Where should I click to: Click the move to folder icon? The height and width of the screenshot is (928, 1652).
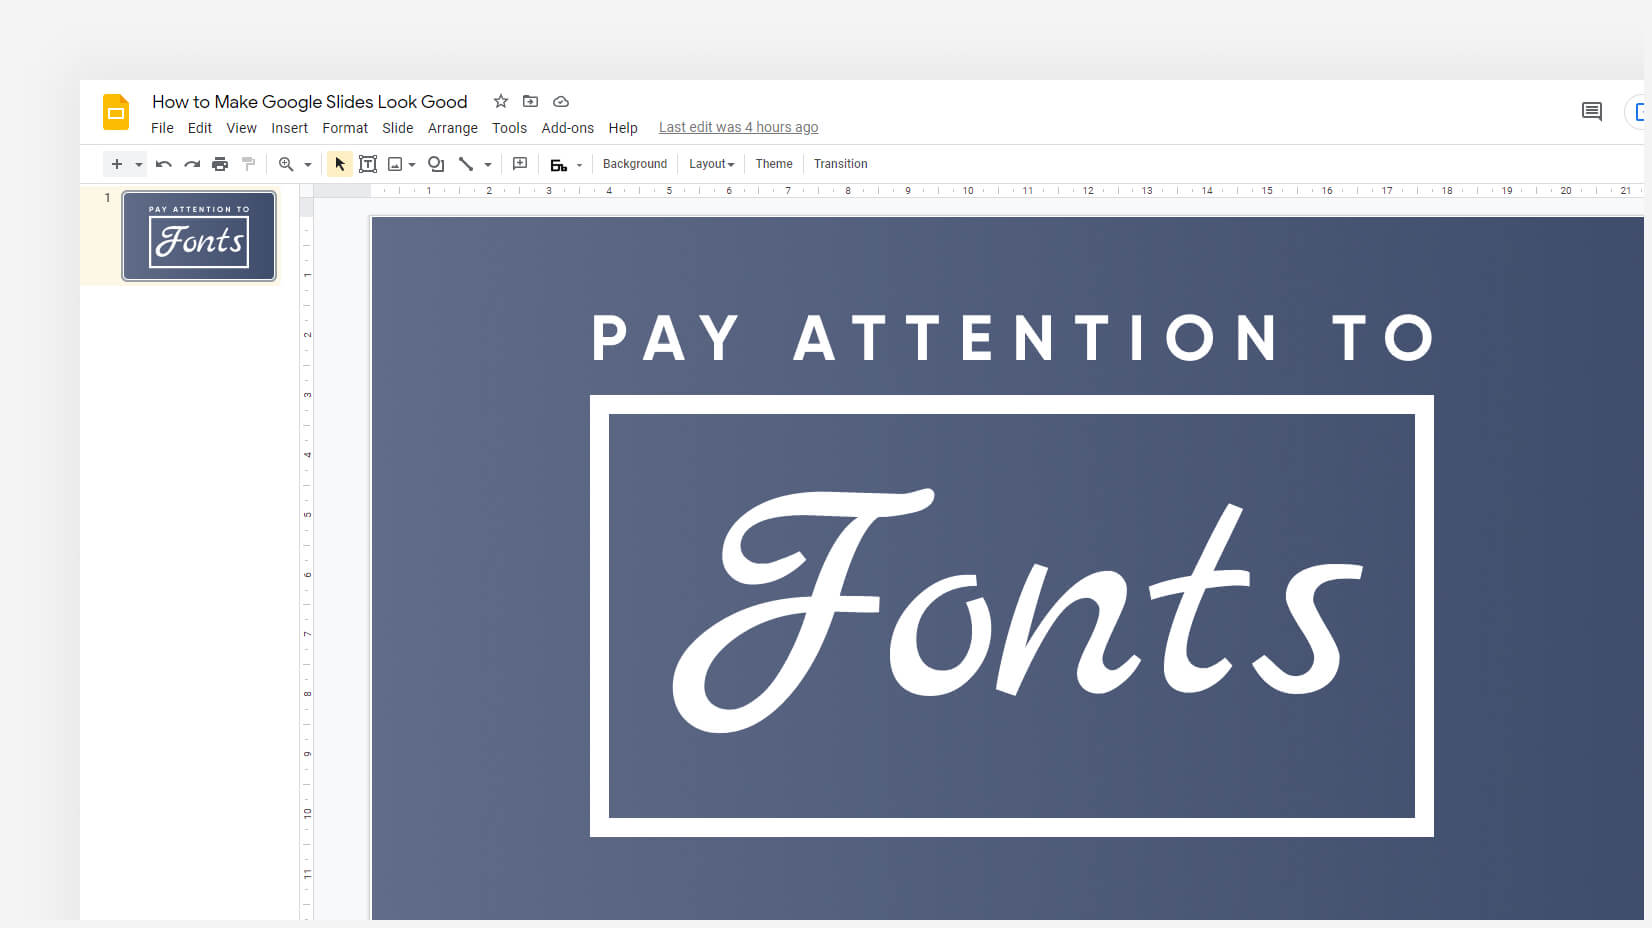531,101
